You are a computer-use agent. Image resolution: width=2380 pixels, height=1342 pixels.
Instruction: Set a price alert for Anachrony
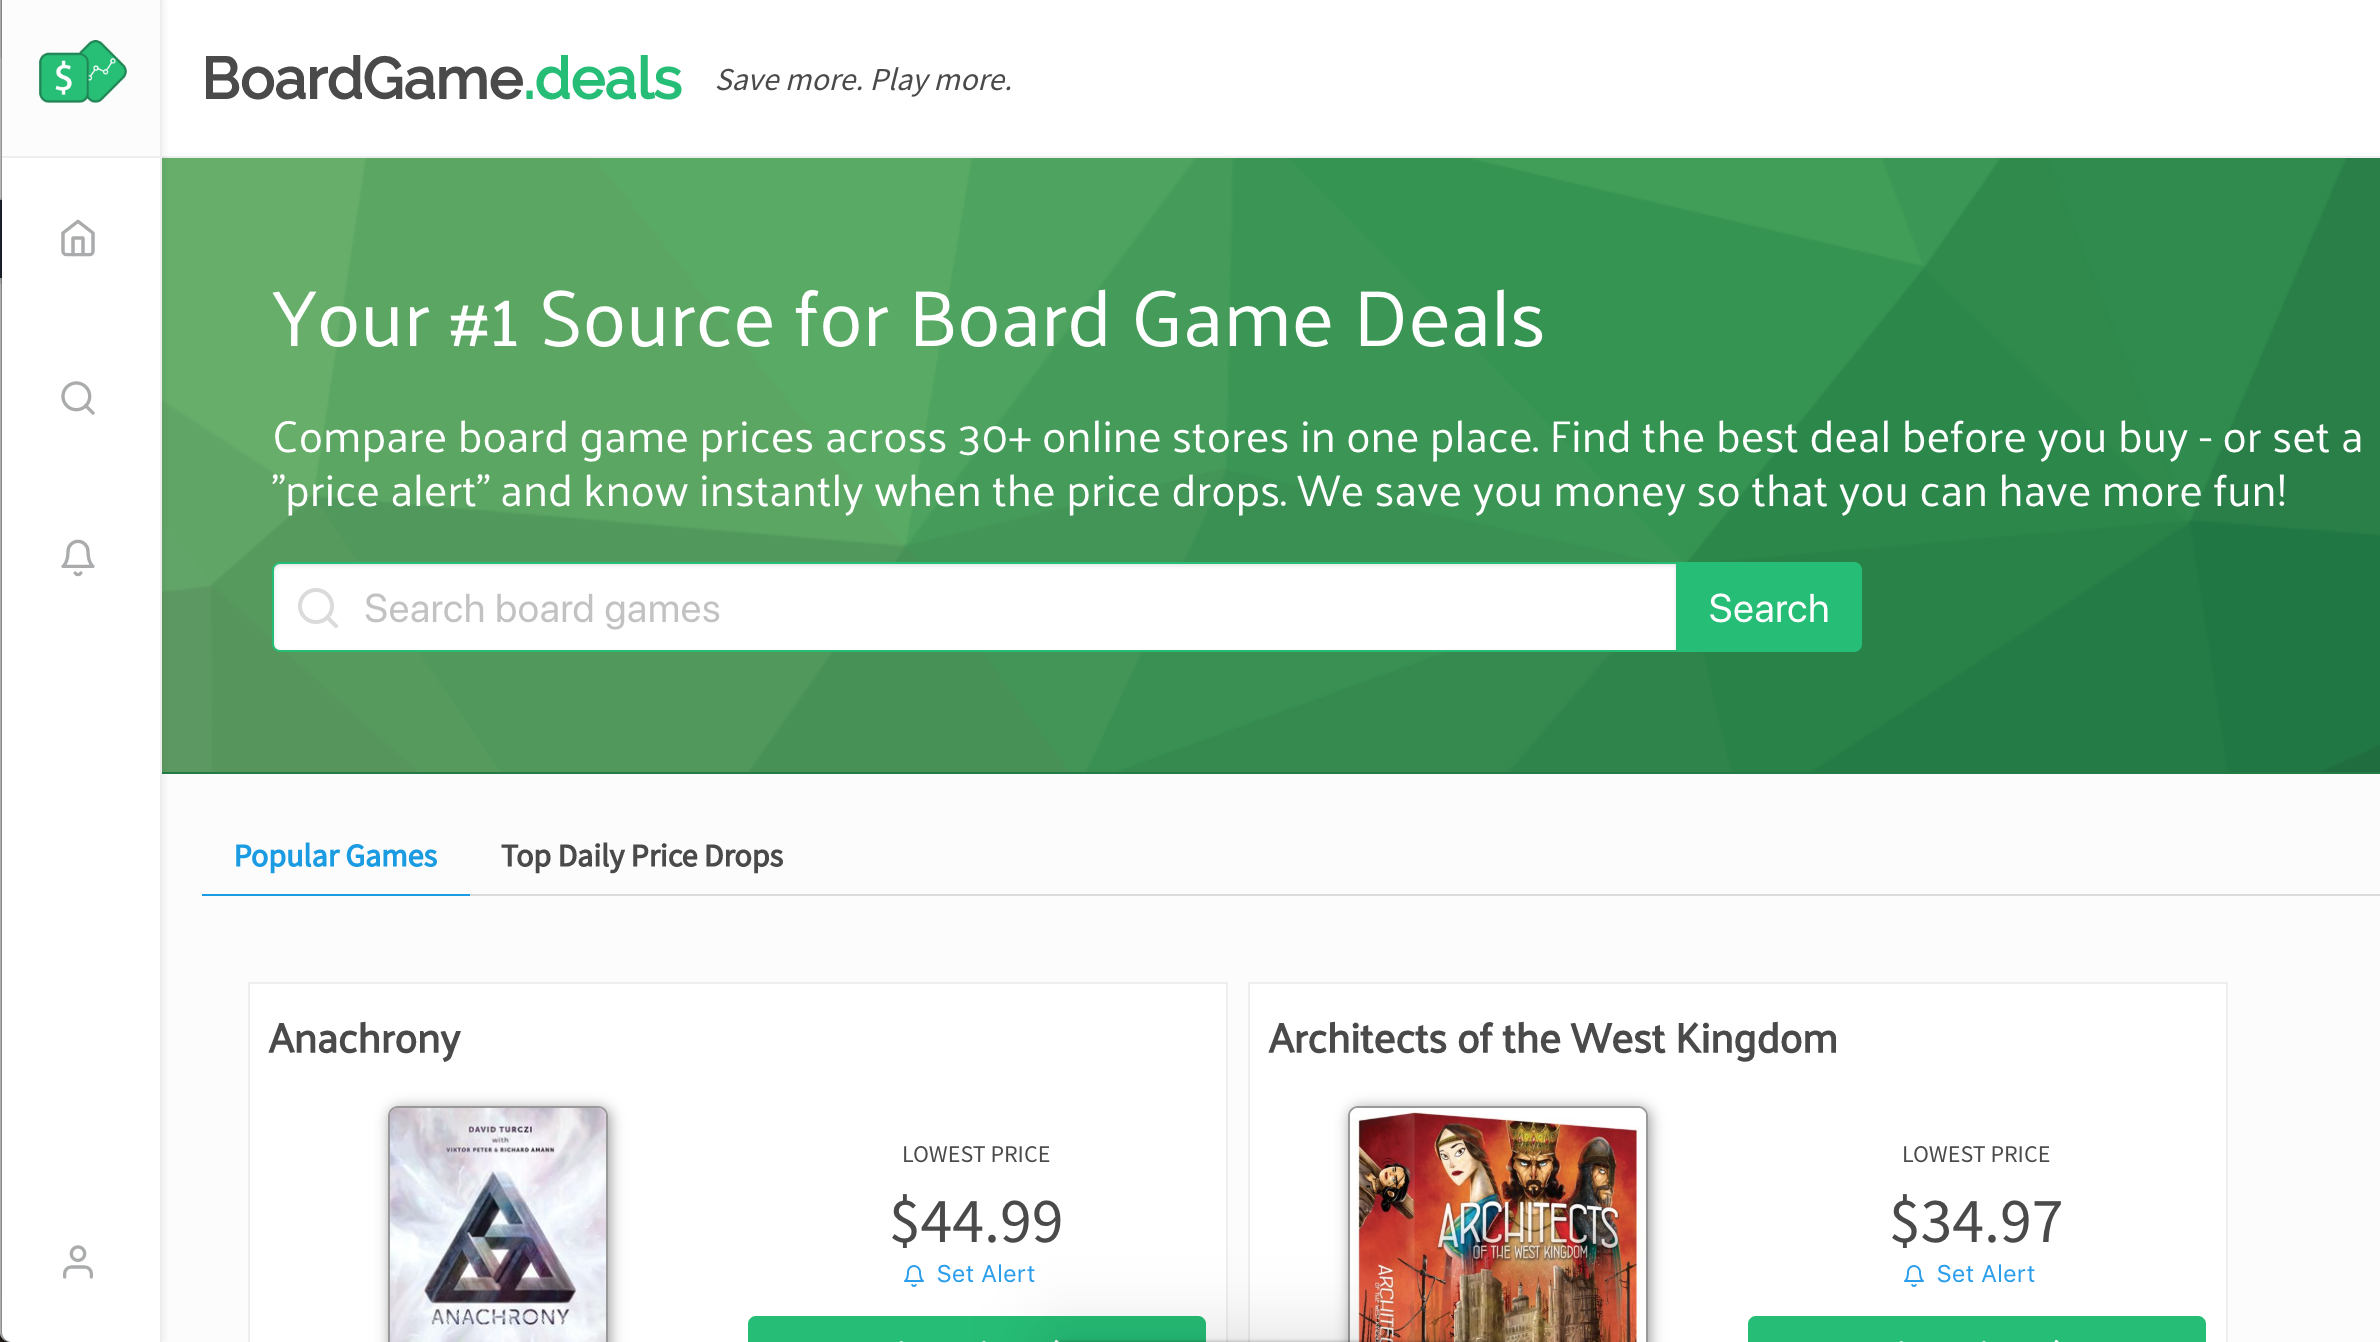pyautogui.click(x=985, y=1274)
